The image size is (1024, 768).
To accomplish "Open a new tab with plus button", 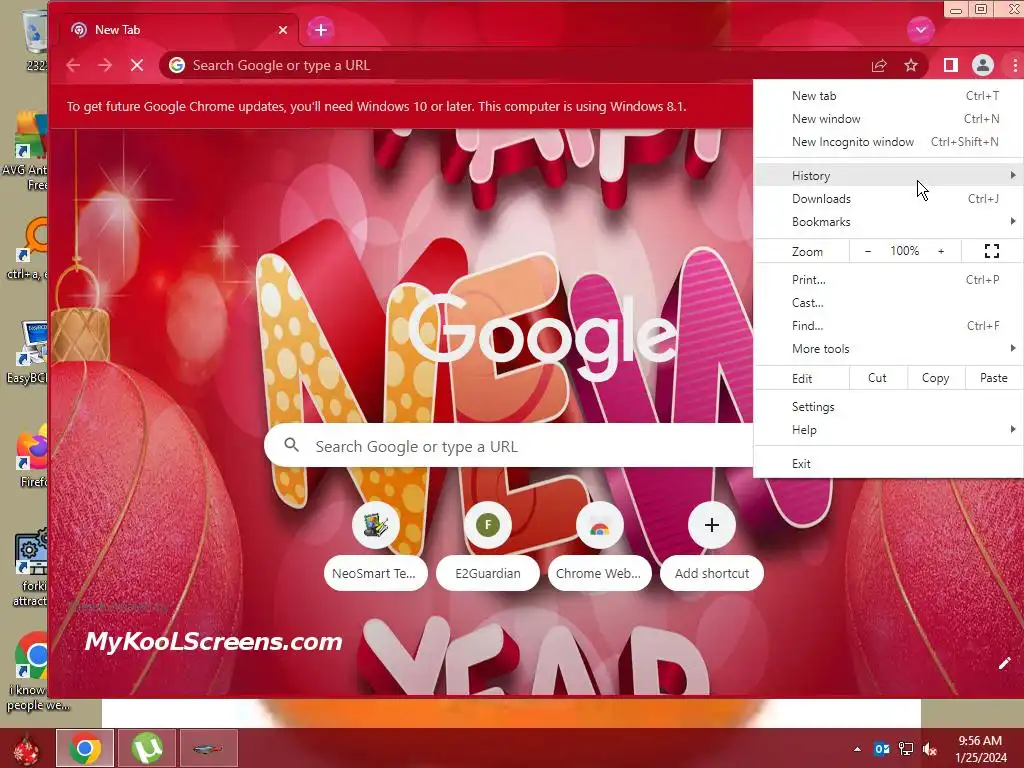I will [321, 30].
